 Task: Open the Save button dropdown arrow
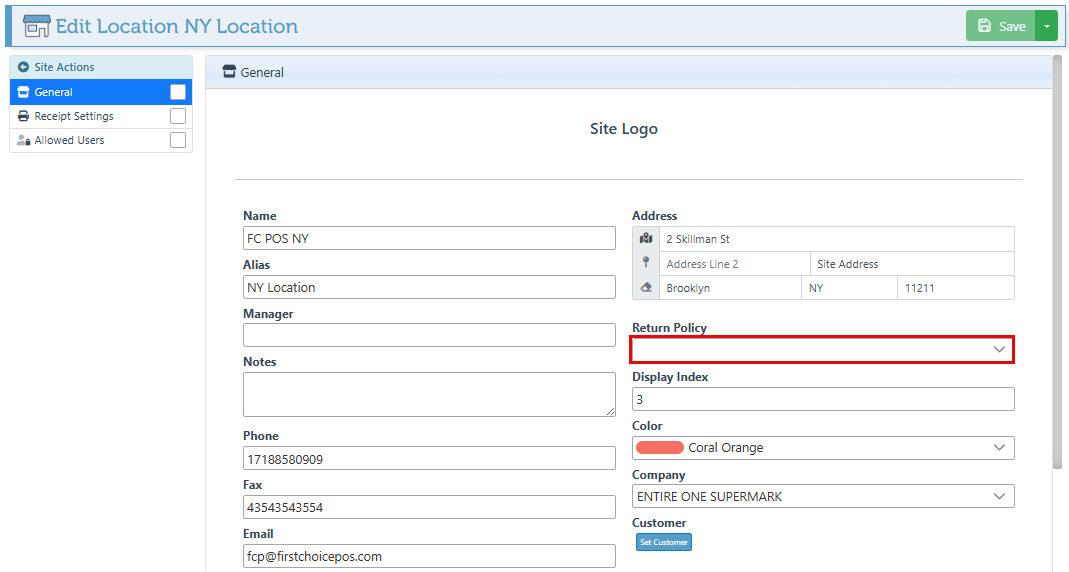tap(1047, 26)
